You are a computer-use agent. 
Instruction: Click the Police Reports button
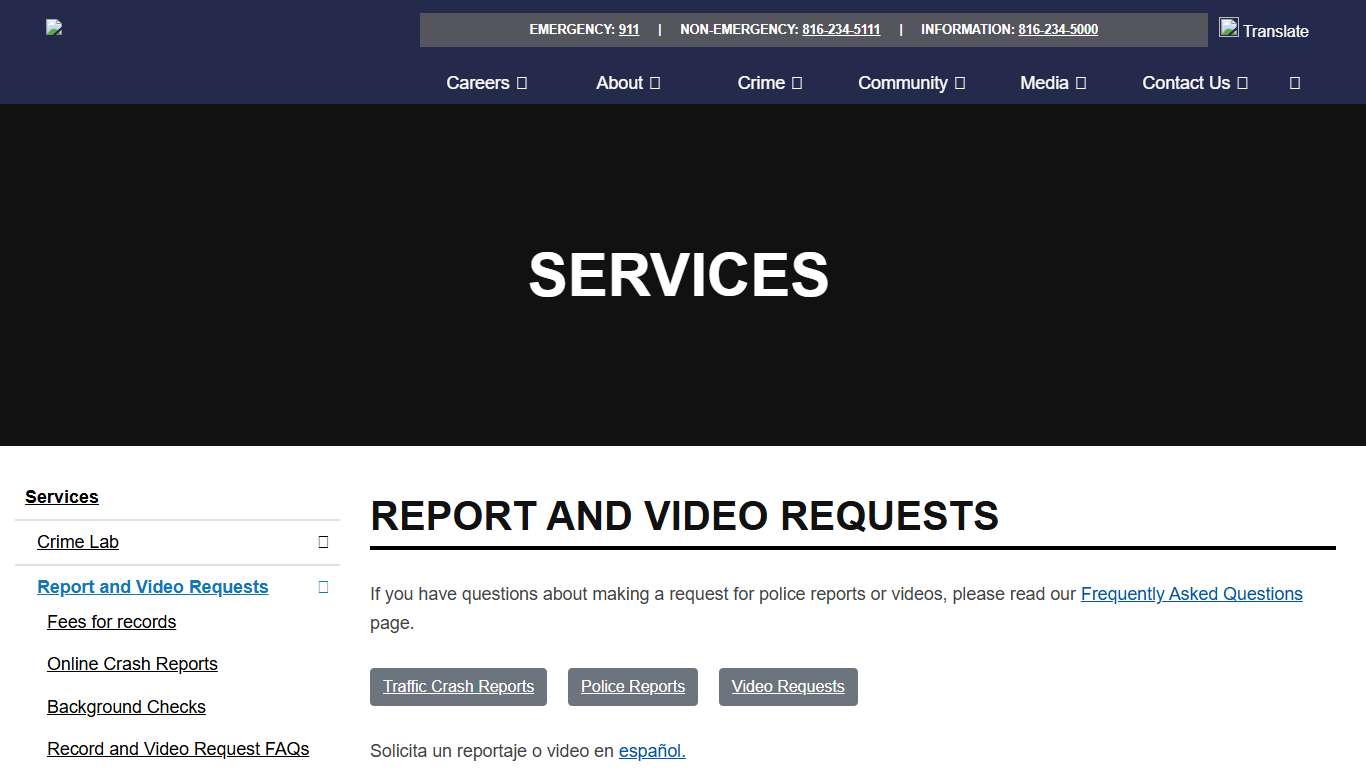point(632,687)
